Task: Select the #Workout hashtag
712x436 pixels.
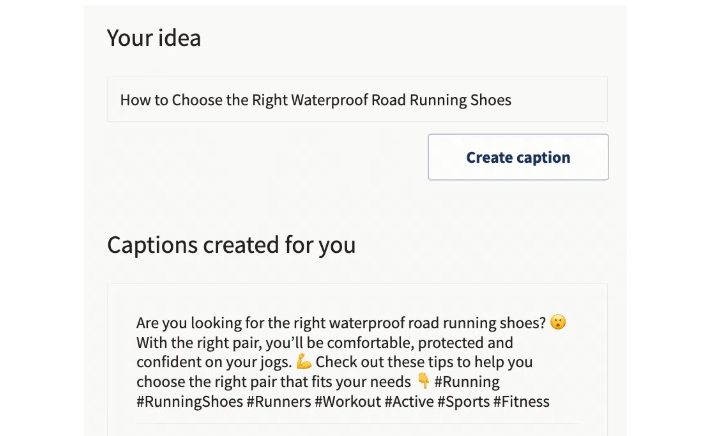Action: coord(348,402)
